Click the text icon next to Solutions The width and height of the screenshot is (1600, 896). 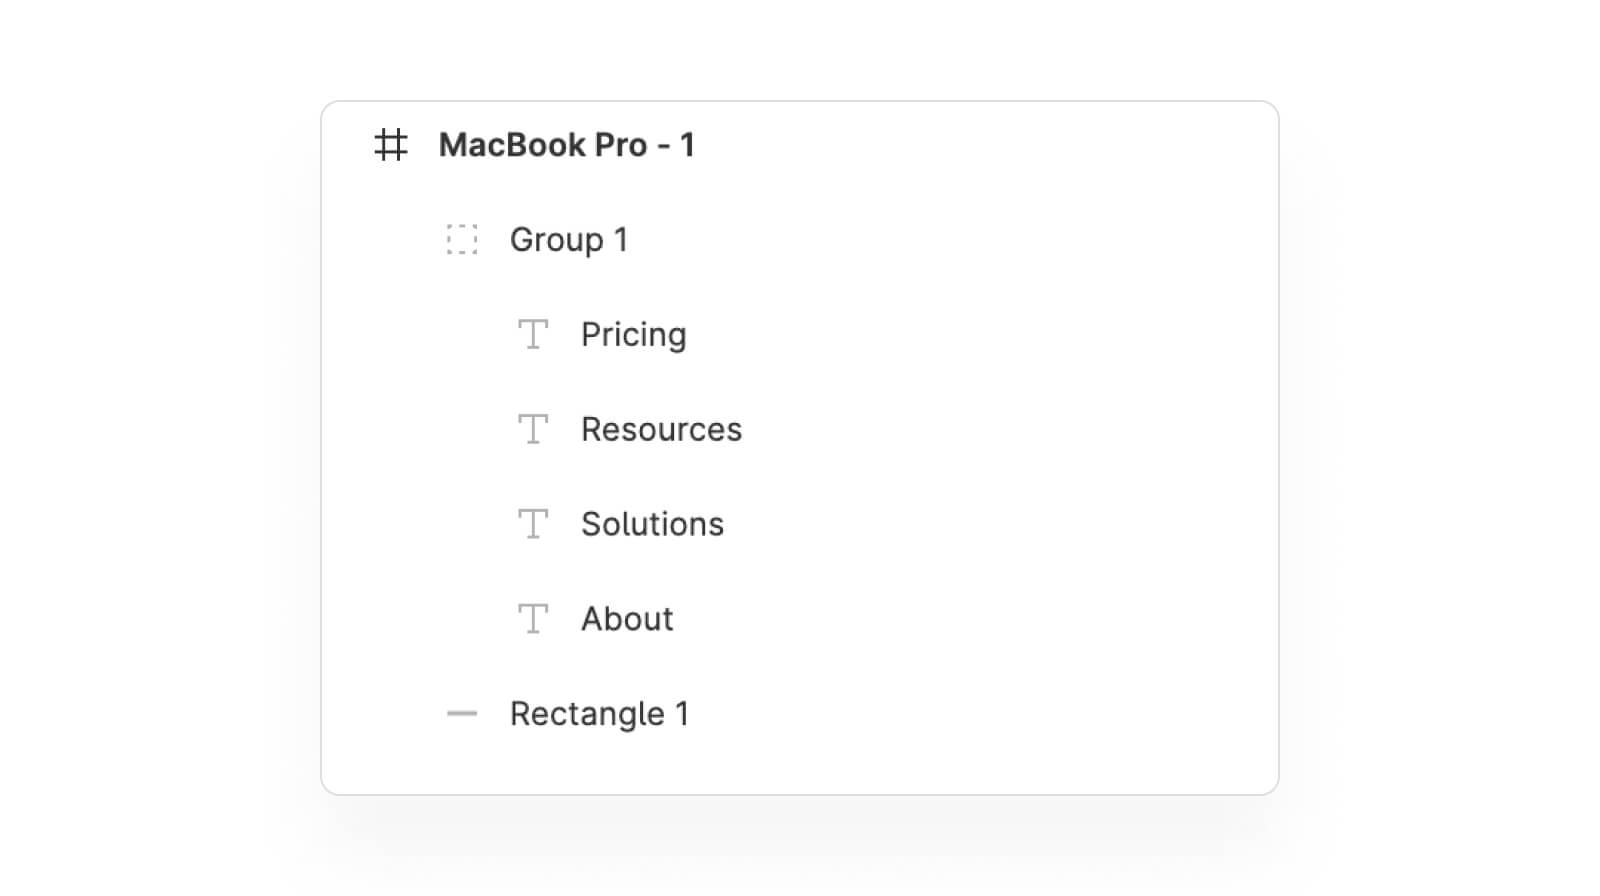coord(533,524)
